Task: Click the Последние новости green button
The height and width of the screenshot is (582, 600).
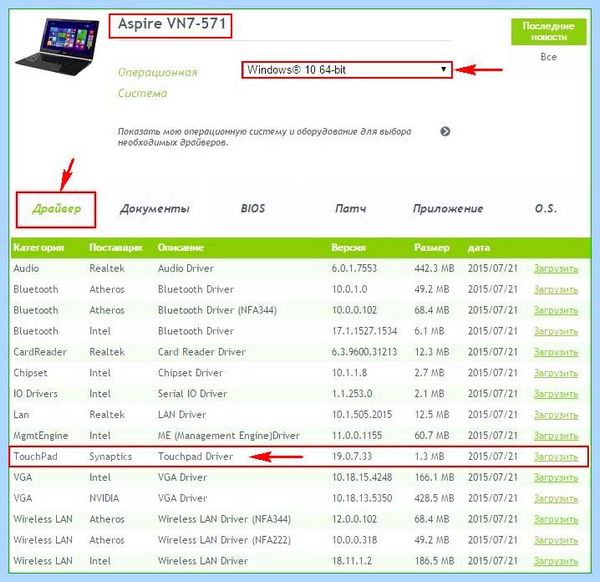Action: coord(548,32)
